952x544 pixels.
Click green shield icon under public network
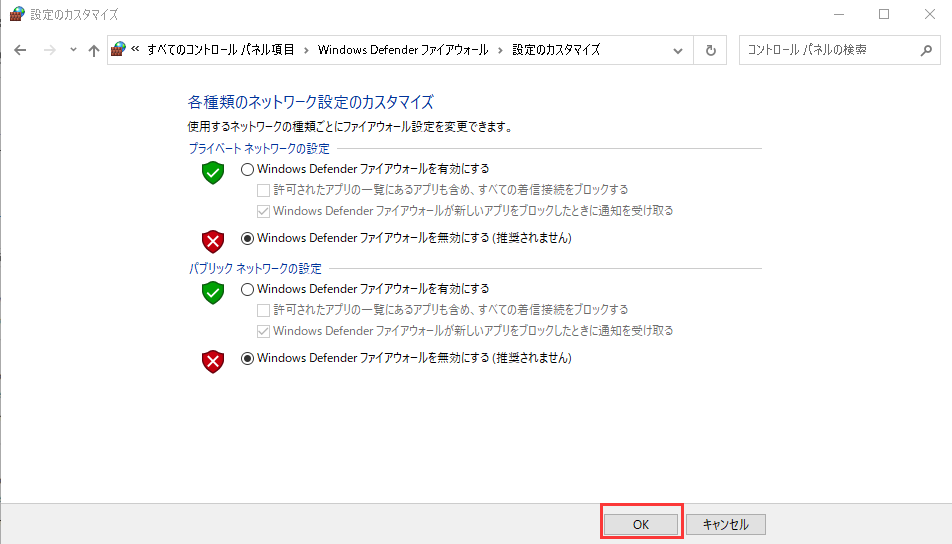click(212, 293)
